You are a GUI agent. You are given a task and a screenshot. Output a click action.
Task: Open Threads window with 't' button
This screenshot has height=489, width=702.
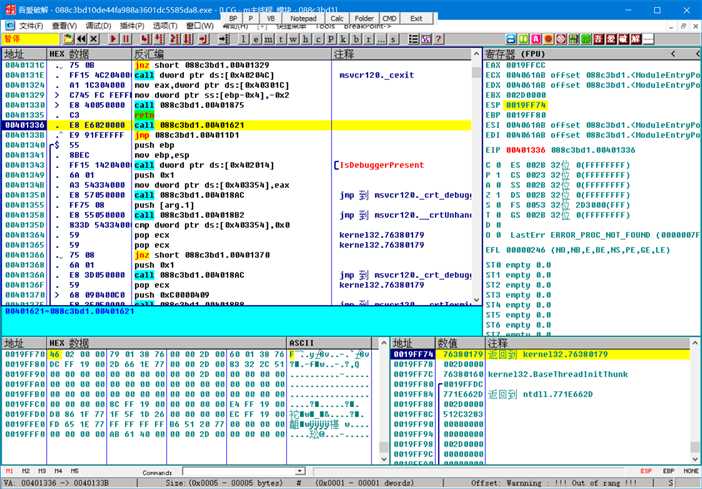tap(281, 39)
